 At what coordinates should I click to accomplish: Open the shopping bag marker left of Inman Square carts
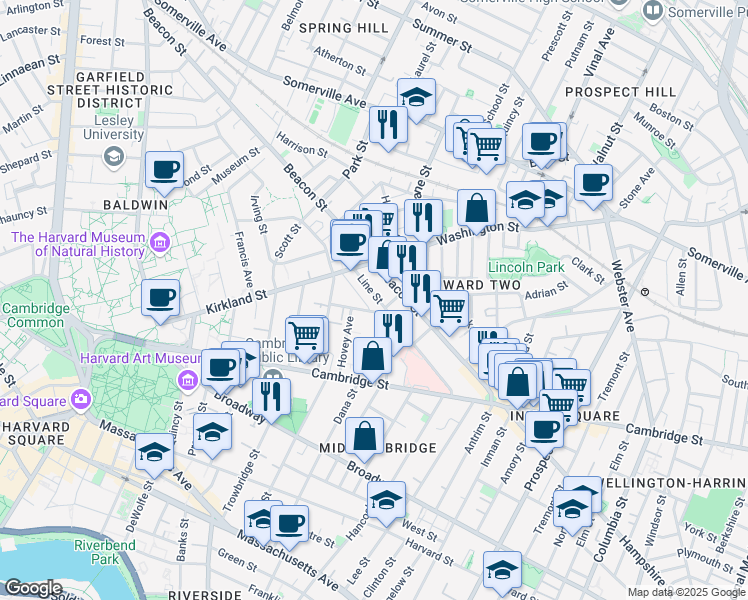pyautogui.click(x=517, y=385)
